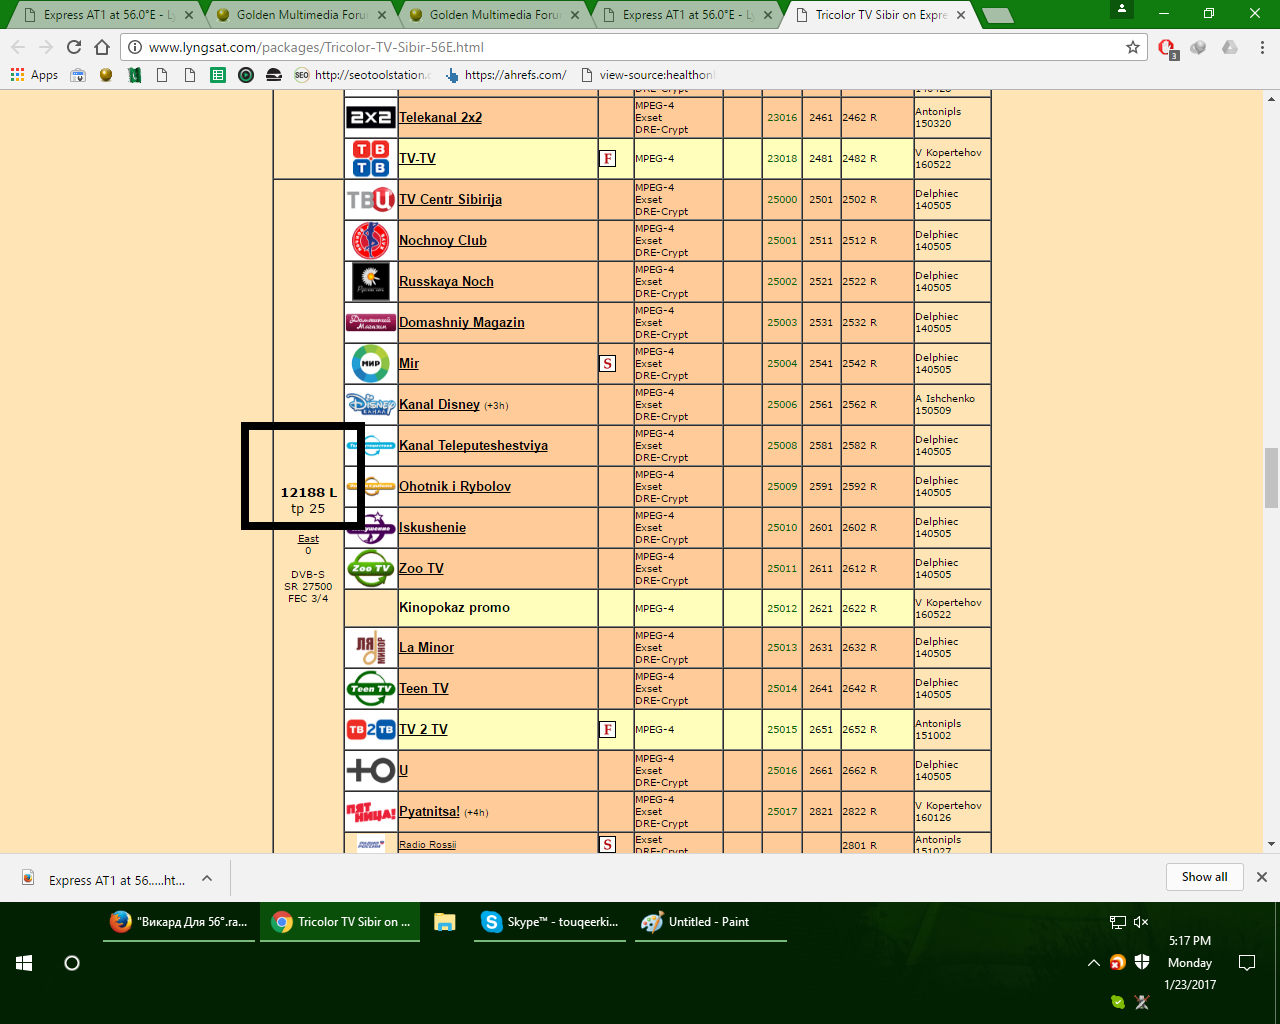Open the Apps bookmarks shortcut

click(34, 75)
